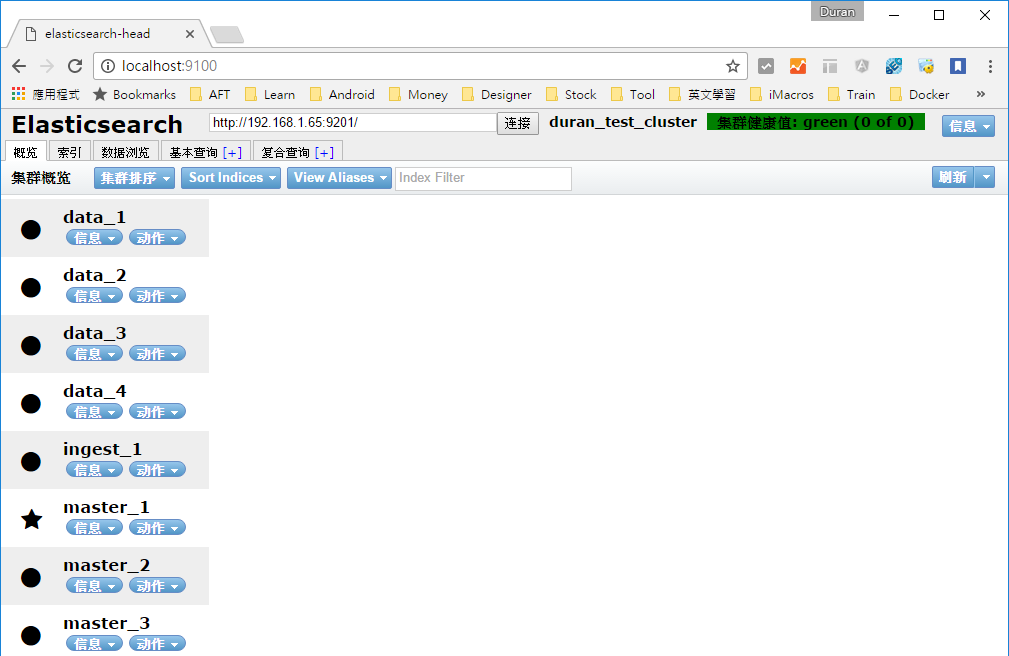This screenshot has width=1009, height=656.
Task: Click the Index Filter input field
Action: [x=483, y=178]
